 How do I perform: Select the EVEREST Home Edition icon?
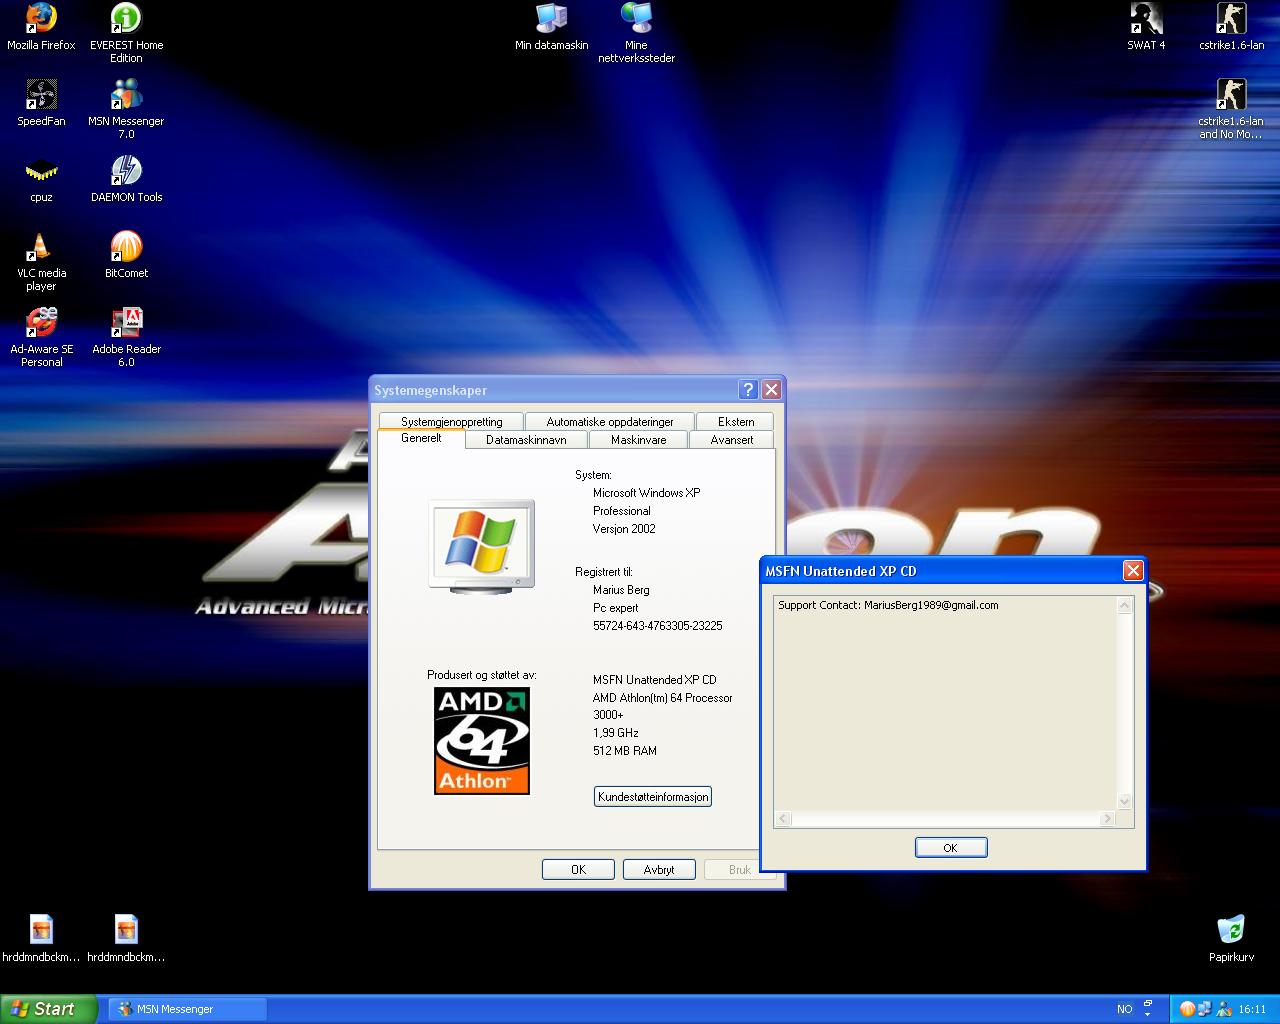coord(126,33)
